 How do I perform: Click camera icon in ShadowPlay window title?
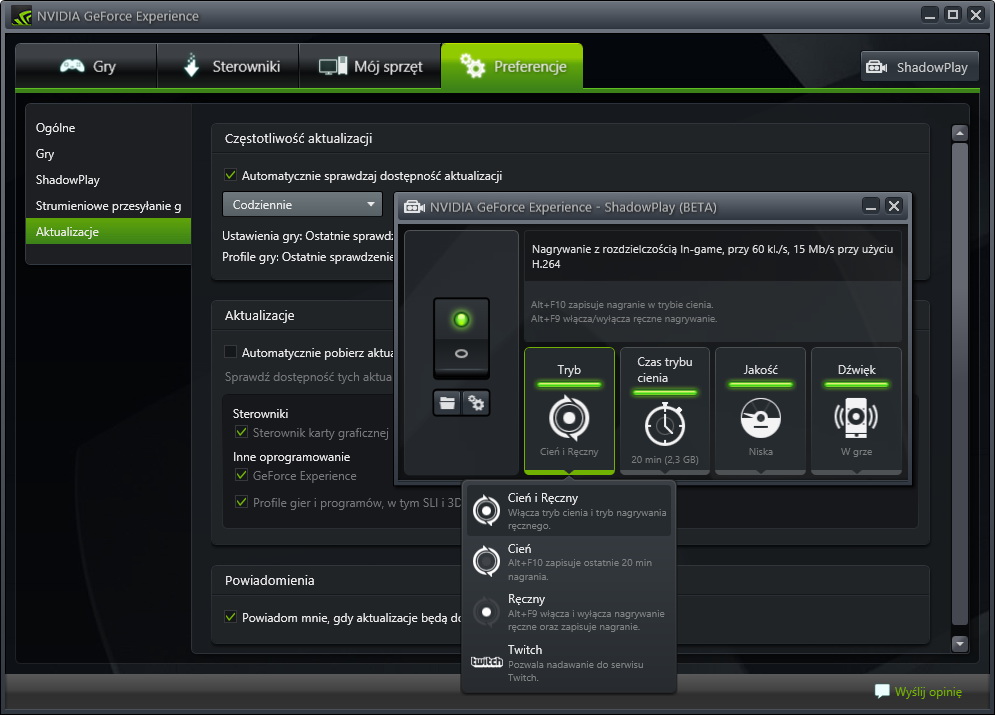(414, 207)
